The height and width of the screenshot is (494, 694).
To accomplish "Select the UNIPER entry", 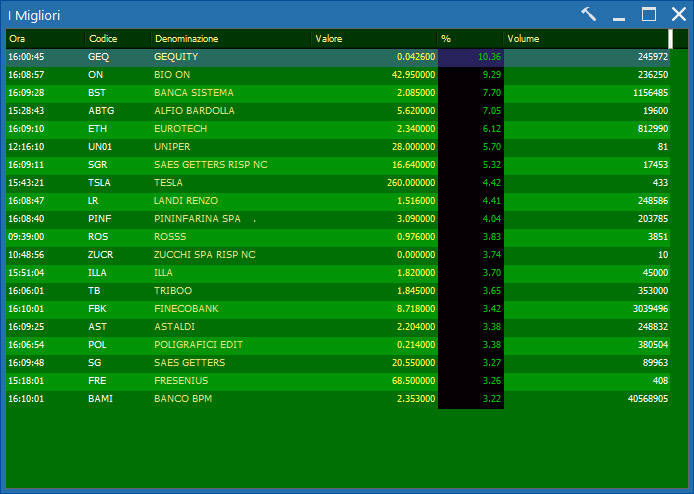I will 172,147.
